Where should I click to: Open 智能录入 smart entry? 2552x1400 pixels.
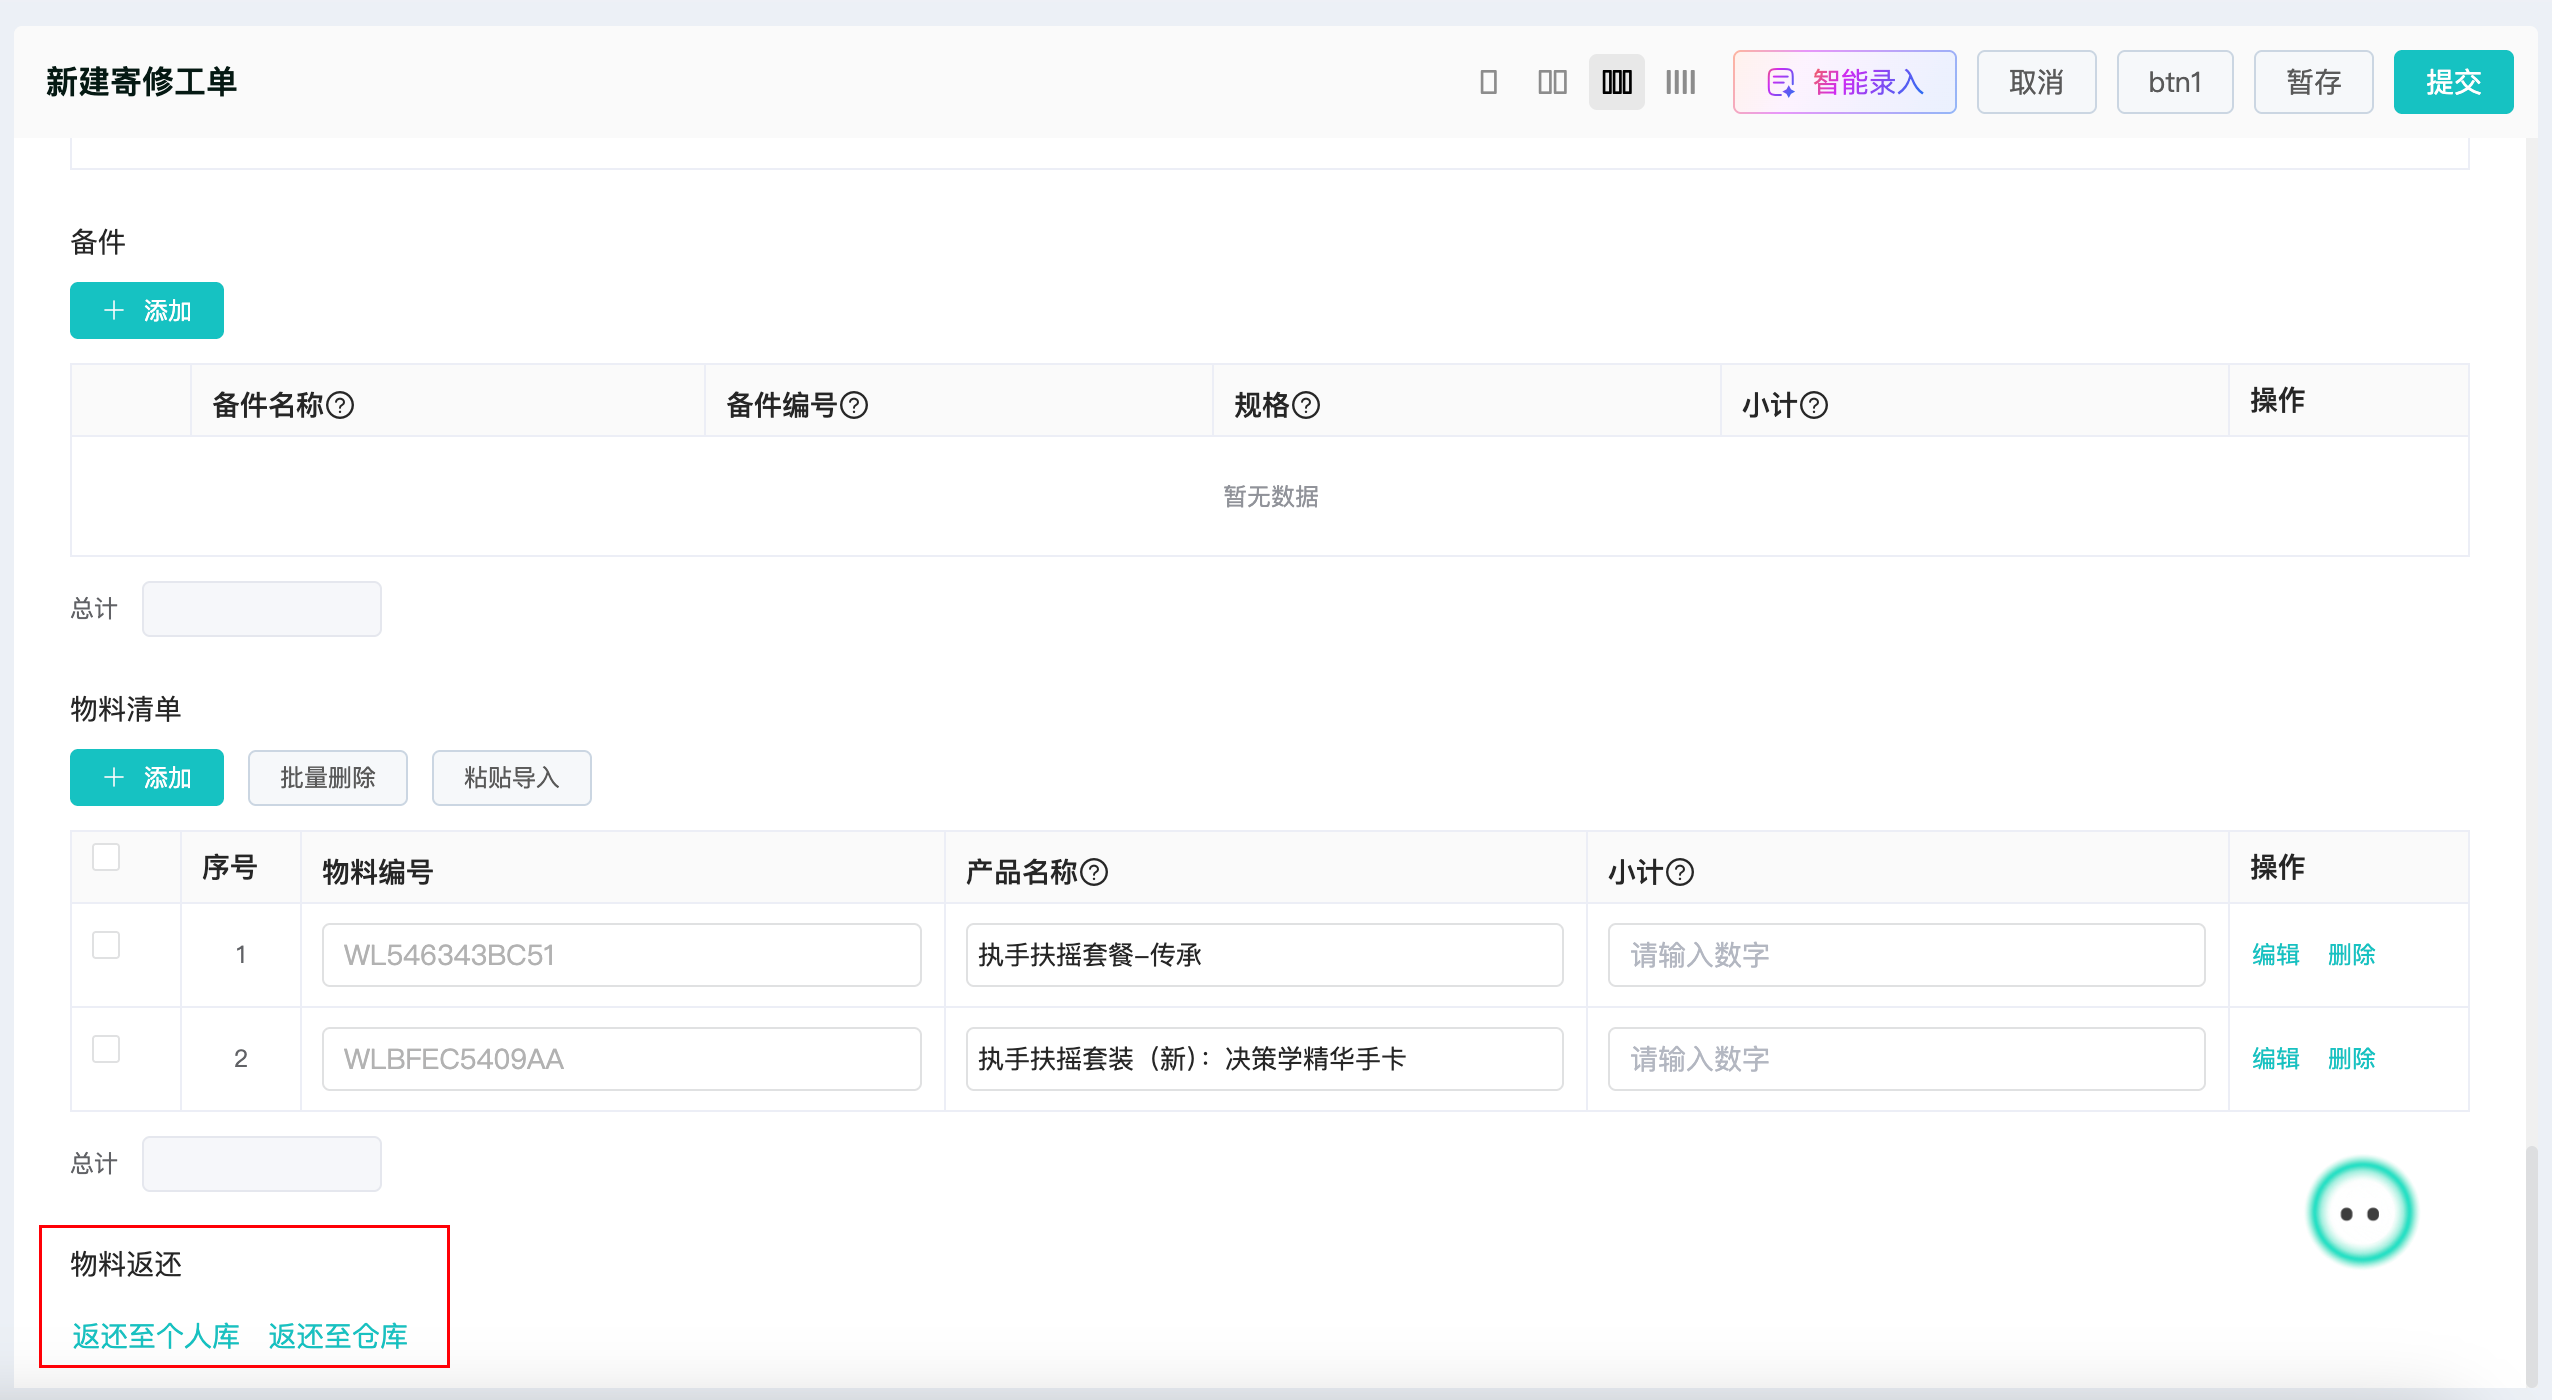[x=1844, y=82]
